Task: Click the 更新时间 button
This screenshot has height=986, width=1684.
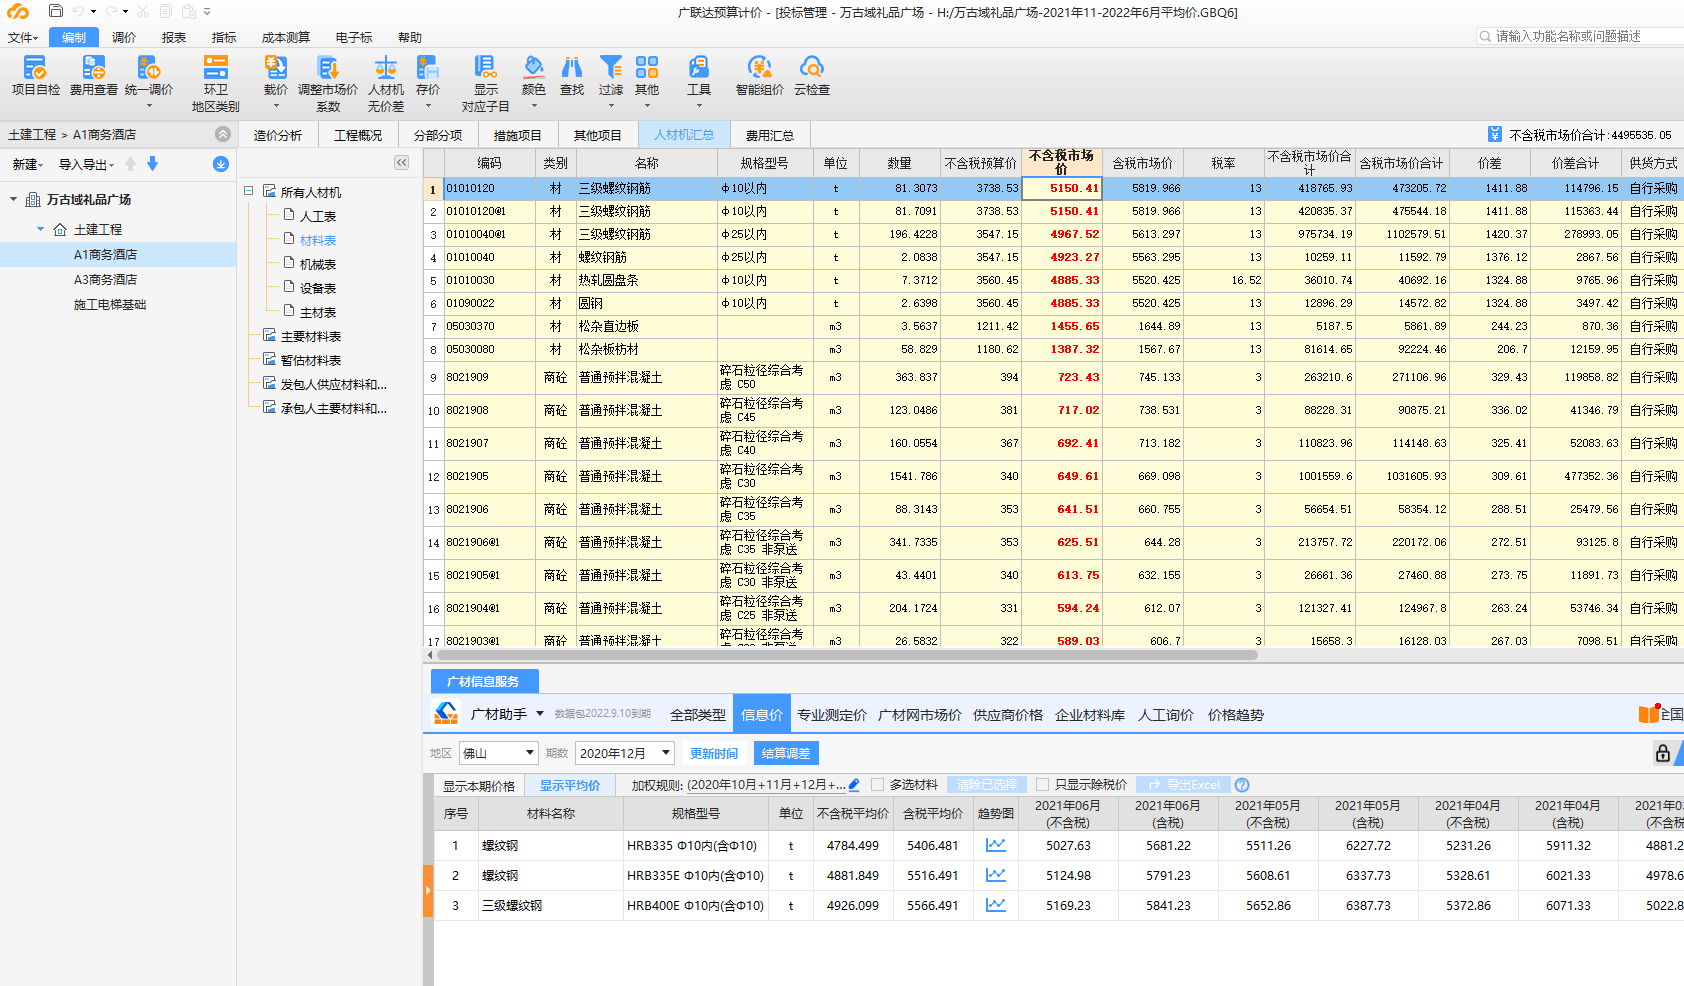Action: point(714,753)
